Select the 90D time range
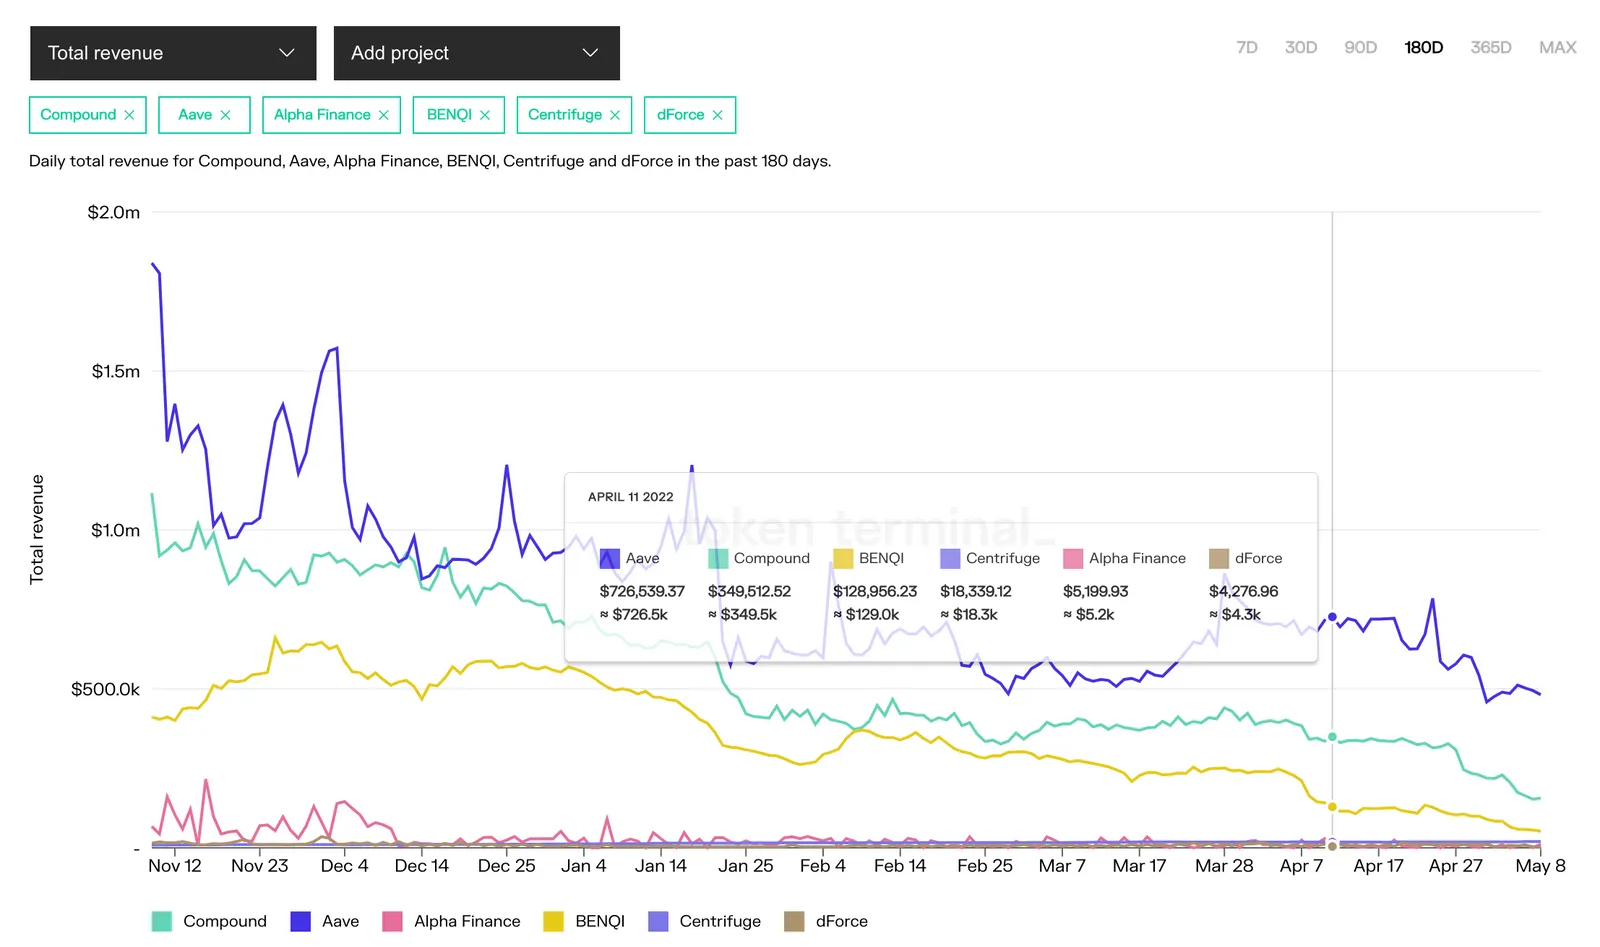This screenshot has width=1600, height=947. click(x=1361, y=47)
